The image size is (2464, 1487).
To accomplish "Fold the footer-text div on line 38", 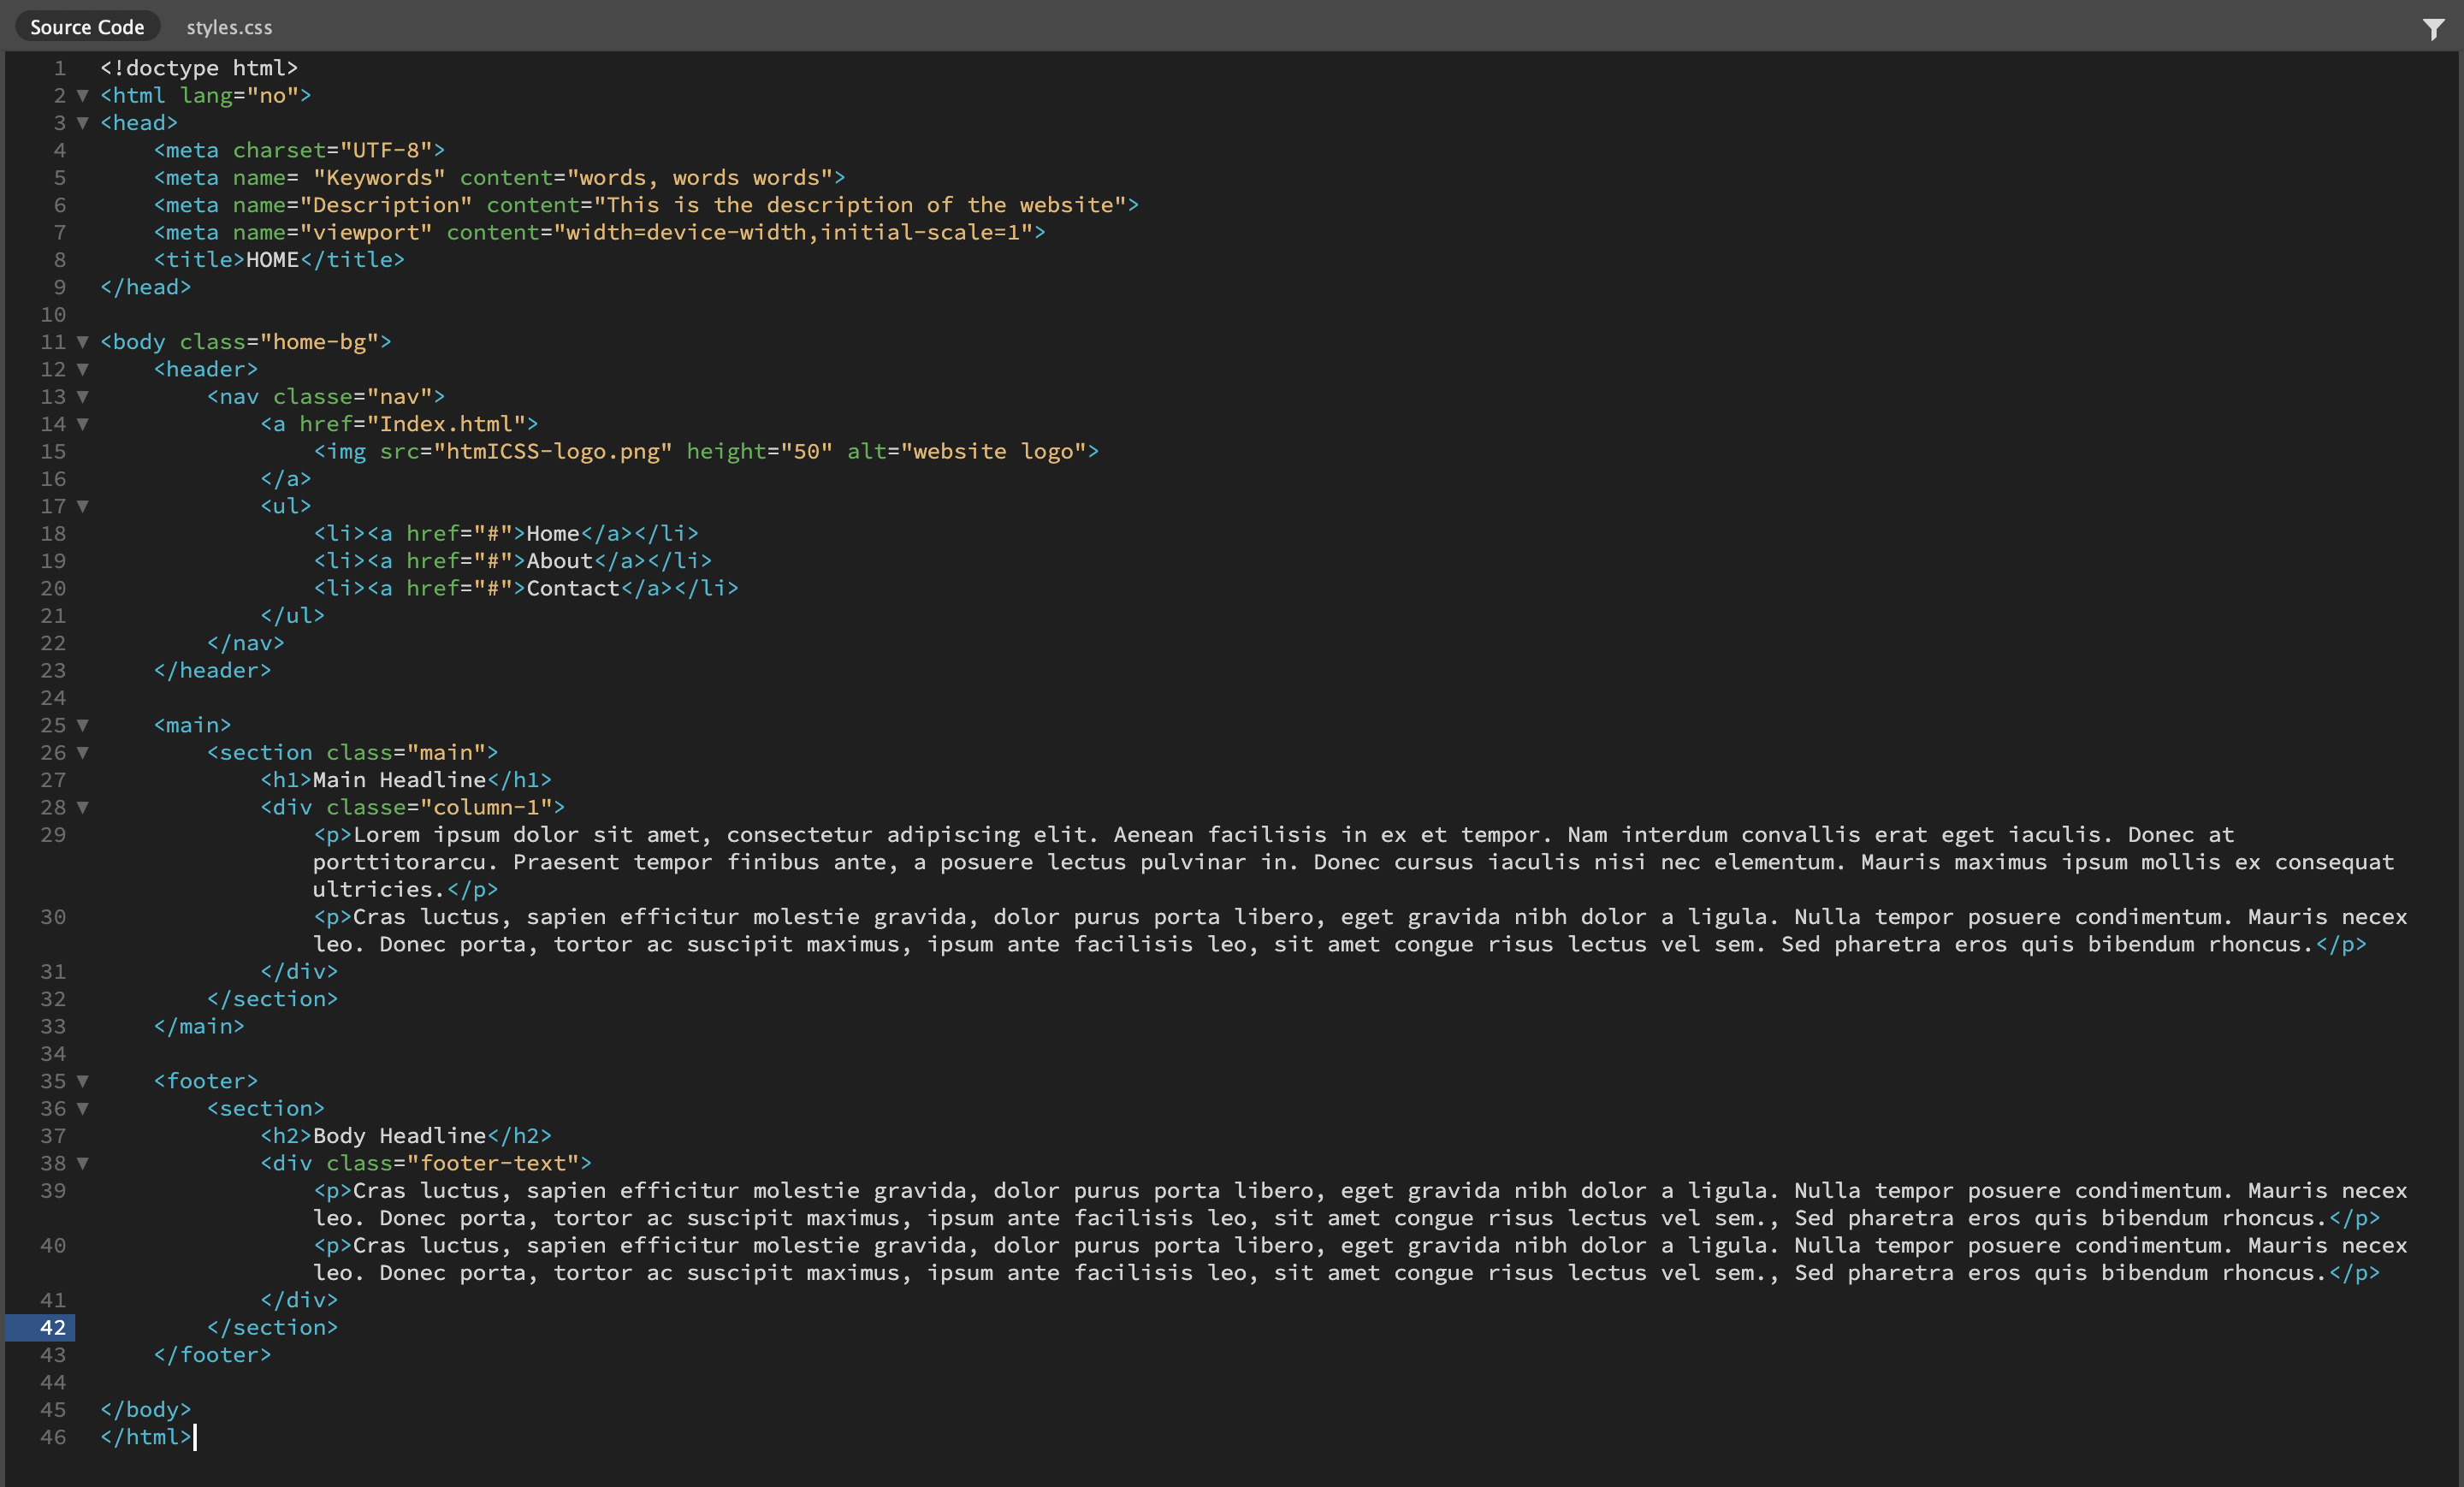I will pos(83,1164).
